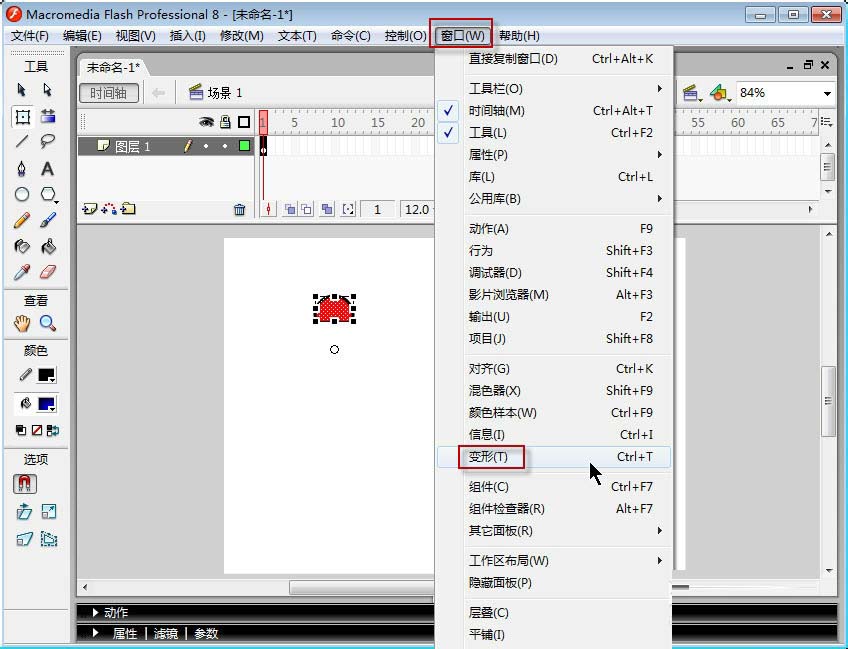The image size is (848, 649).
Task: Select the Free Transform tool
Action: point(22,116)
